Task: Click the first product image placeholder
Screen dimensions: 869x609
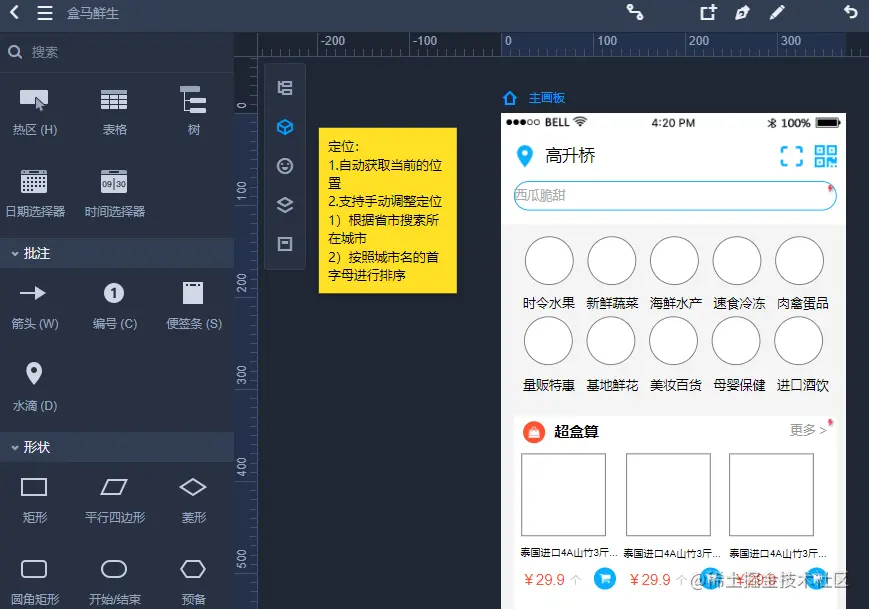Action: 563,494
